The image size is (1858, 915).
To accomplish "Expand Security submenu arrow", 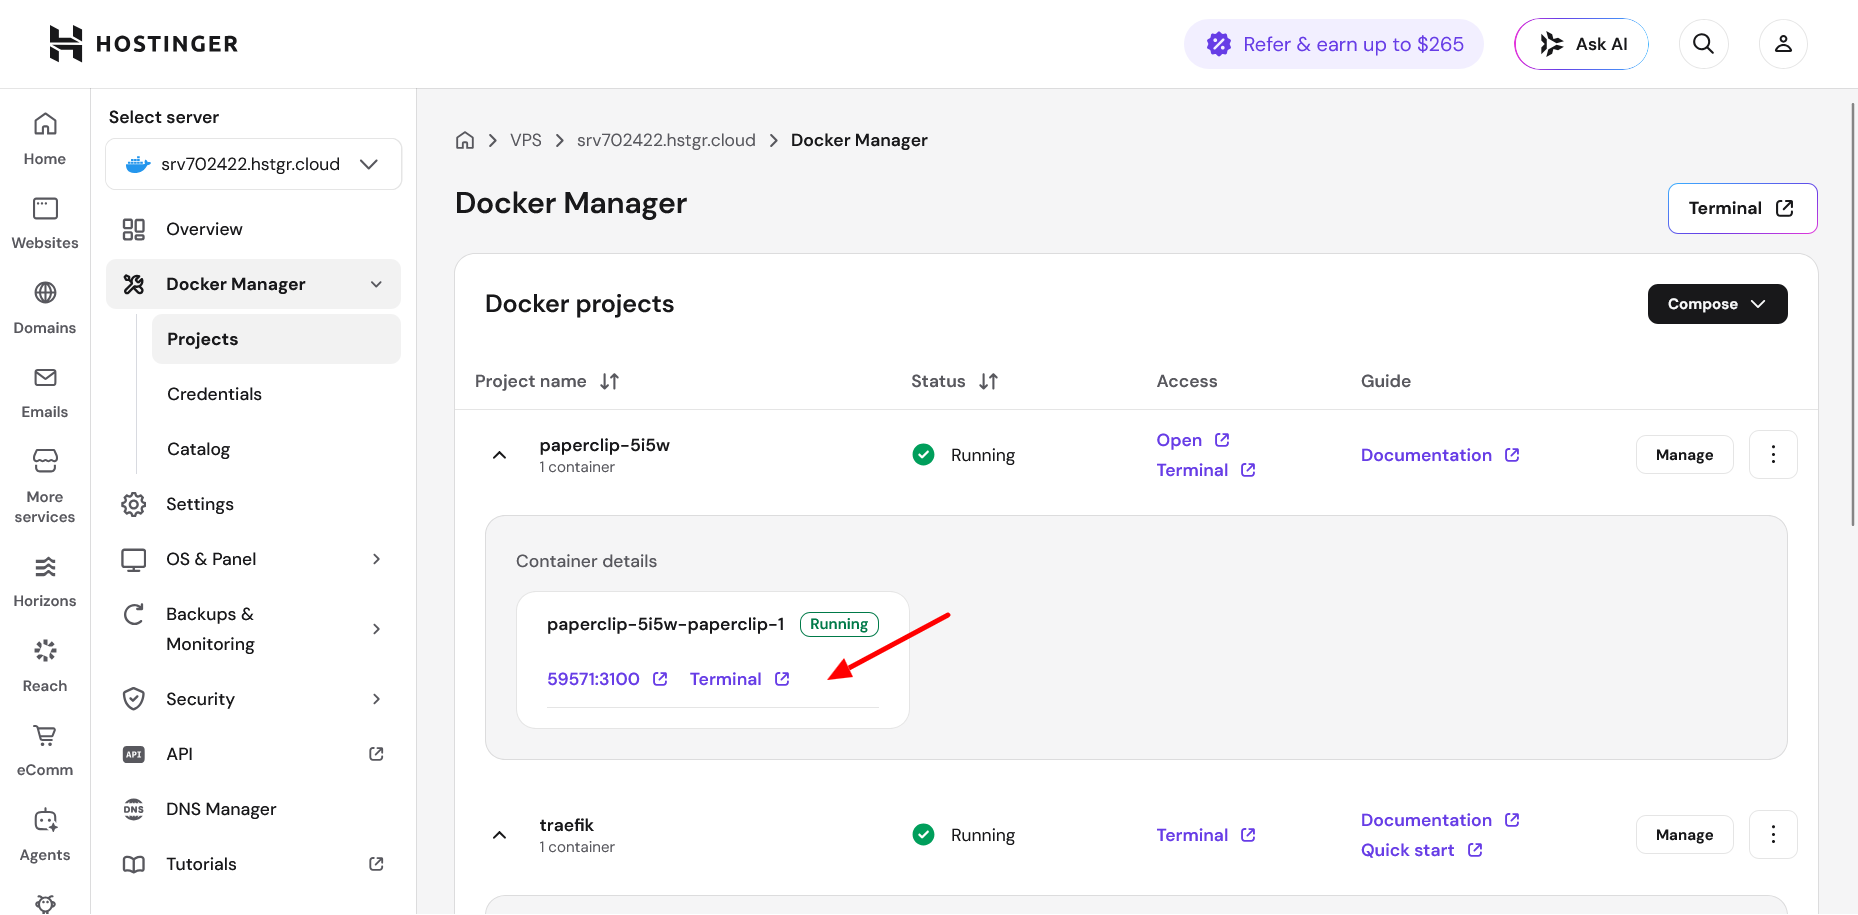I will (x=376, y=699).
